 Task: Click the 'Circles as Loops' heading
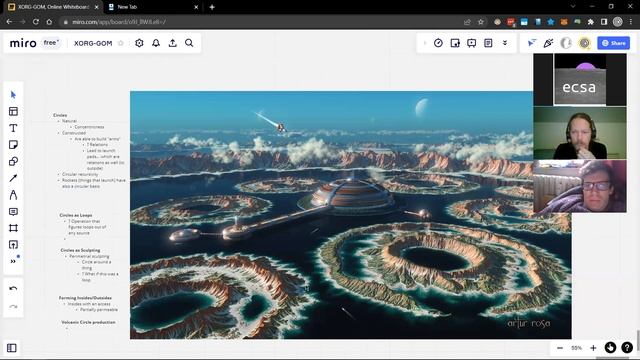76,215
